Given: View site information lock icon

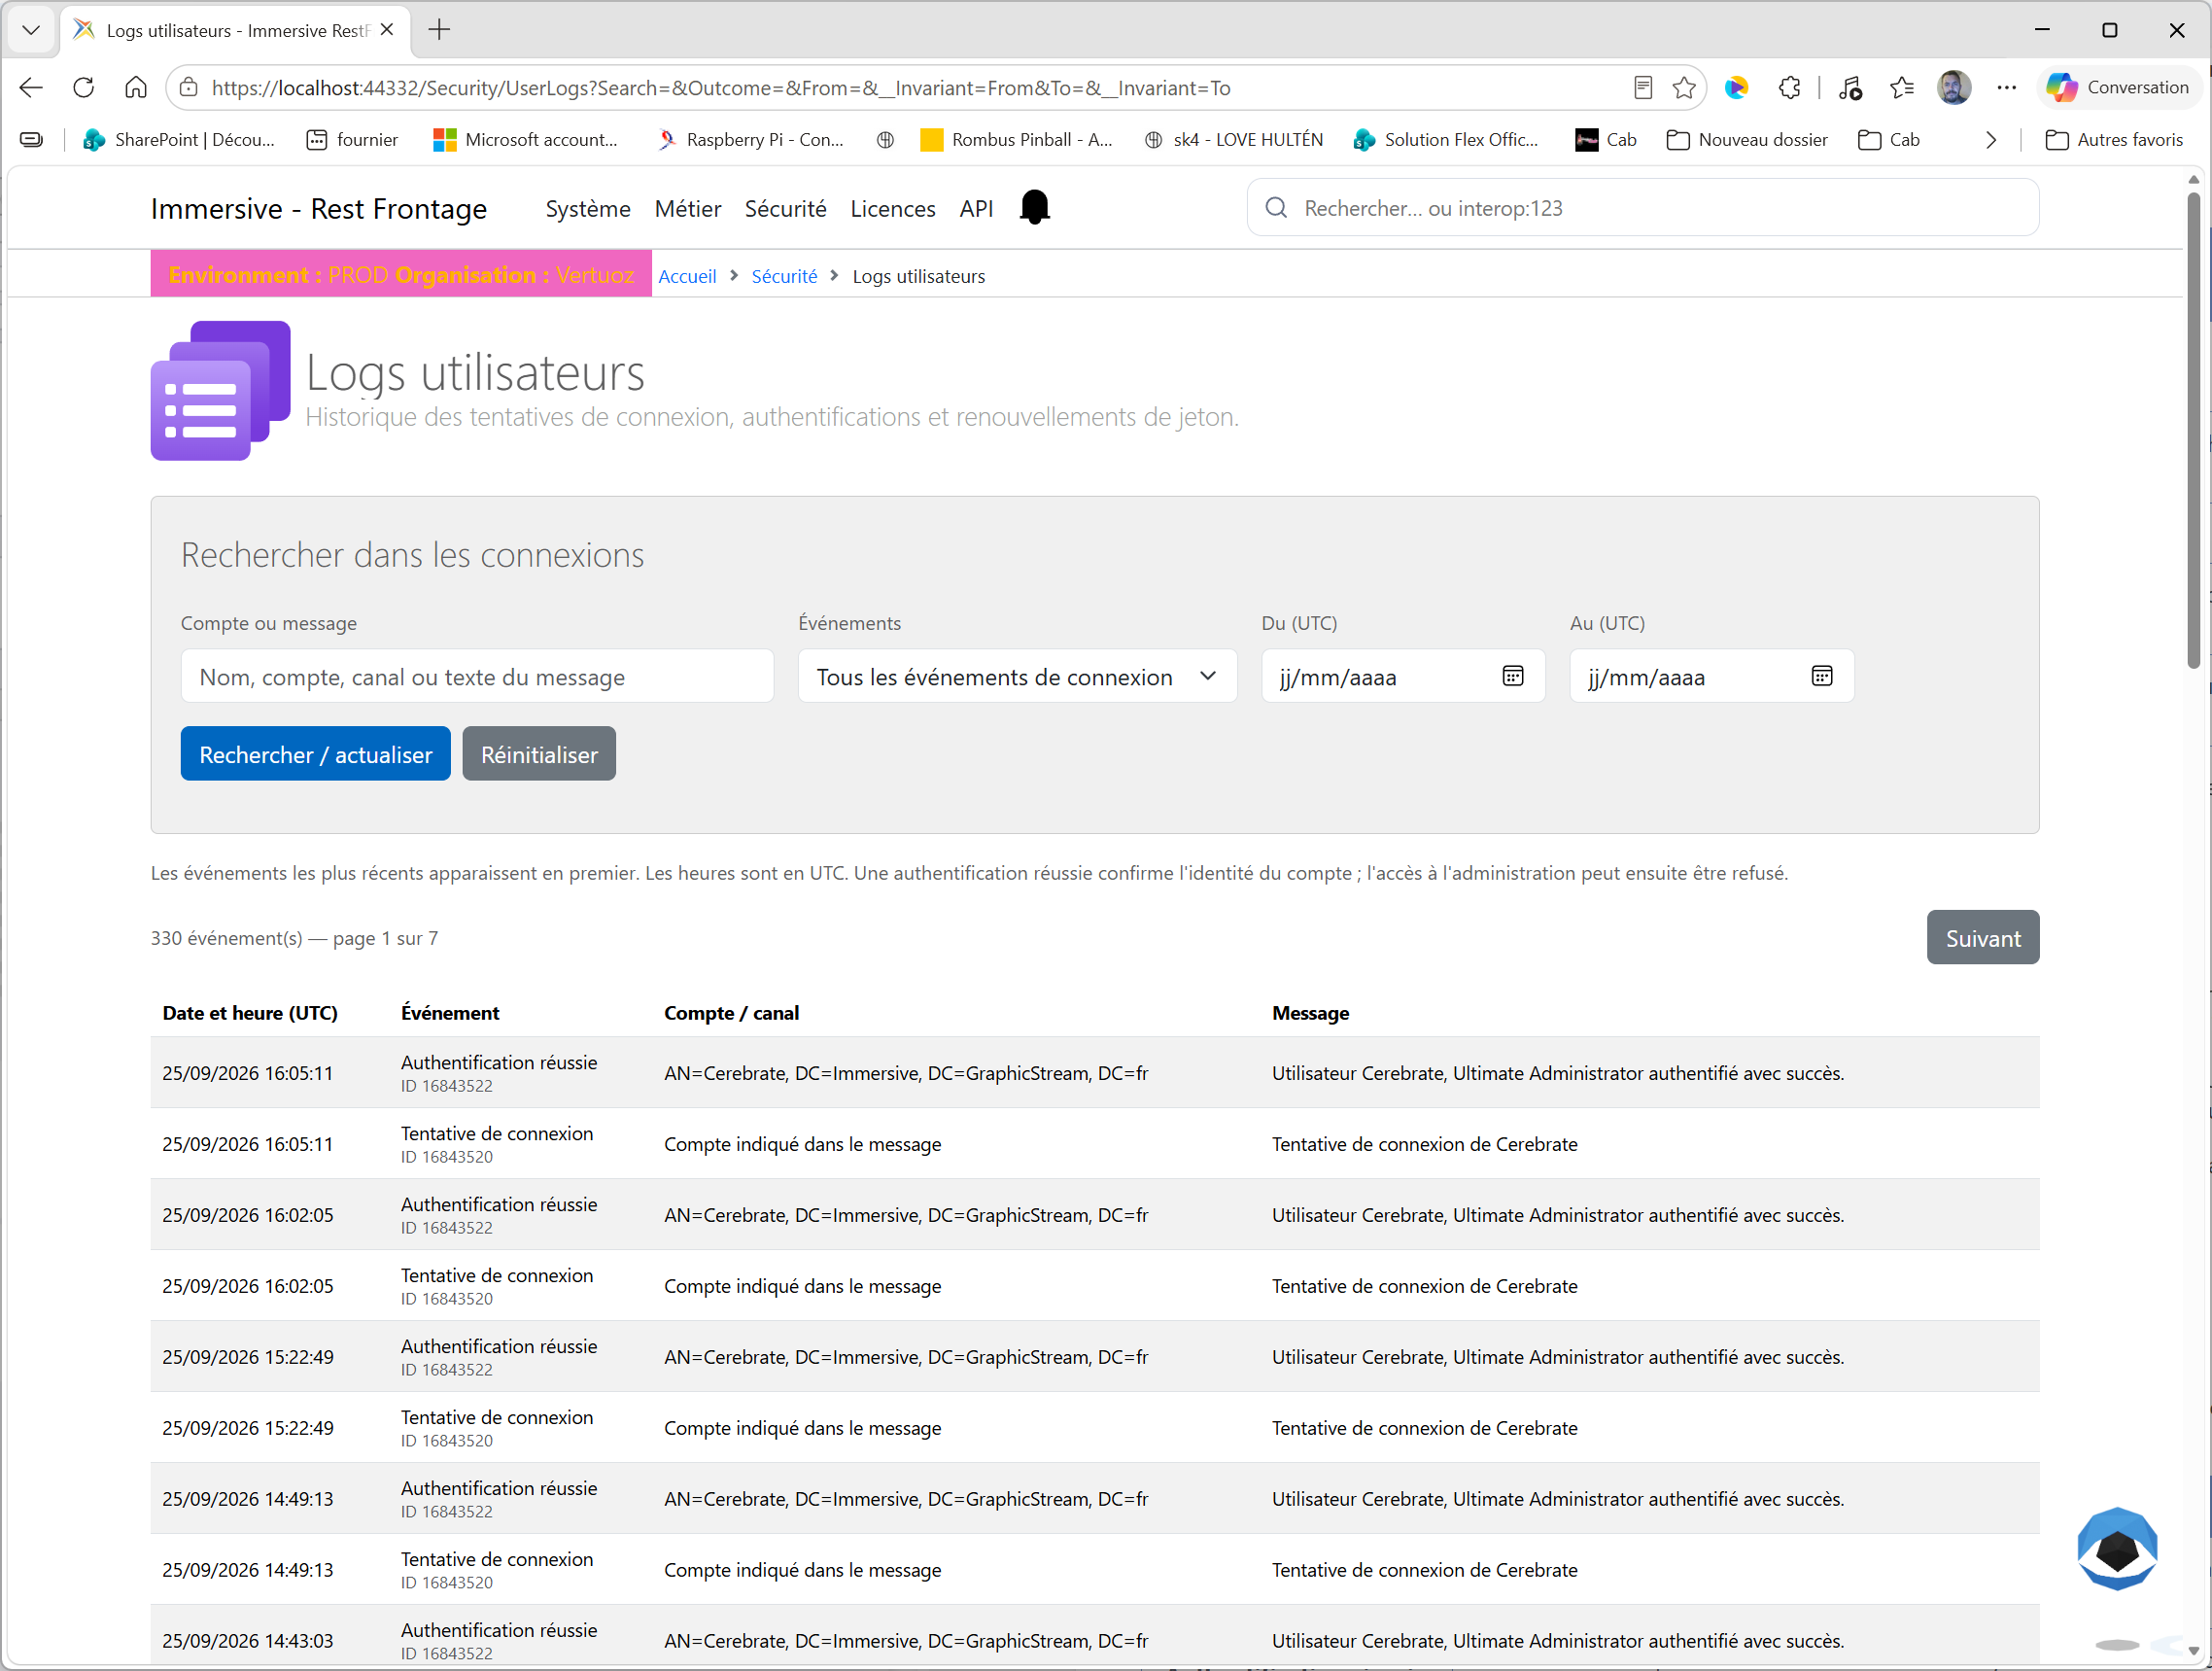Looking at the screenshot, I should (188, 88).
